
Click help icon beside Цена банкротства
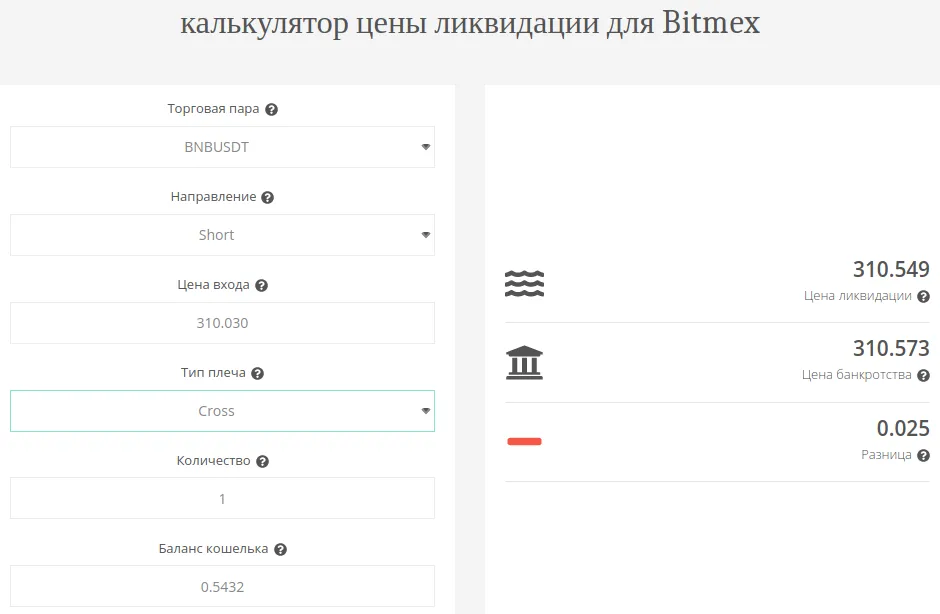tap(924, 375)
